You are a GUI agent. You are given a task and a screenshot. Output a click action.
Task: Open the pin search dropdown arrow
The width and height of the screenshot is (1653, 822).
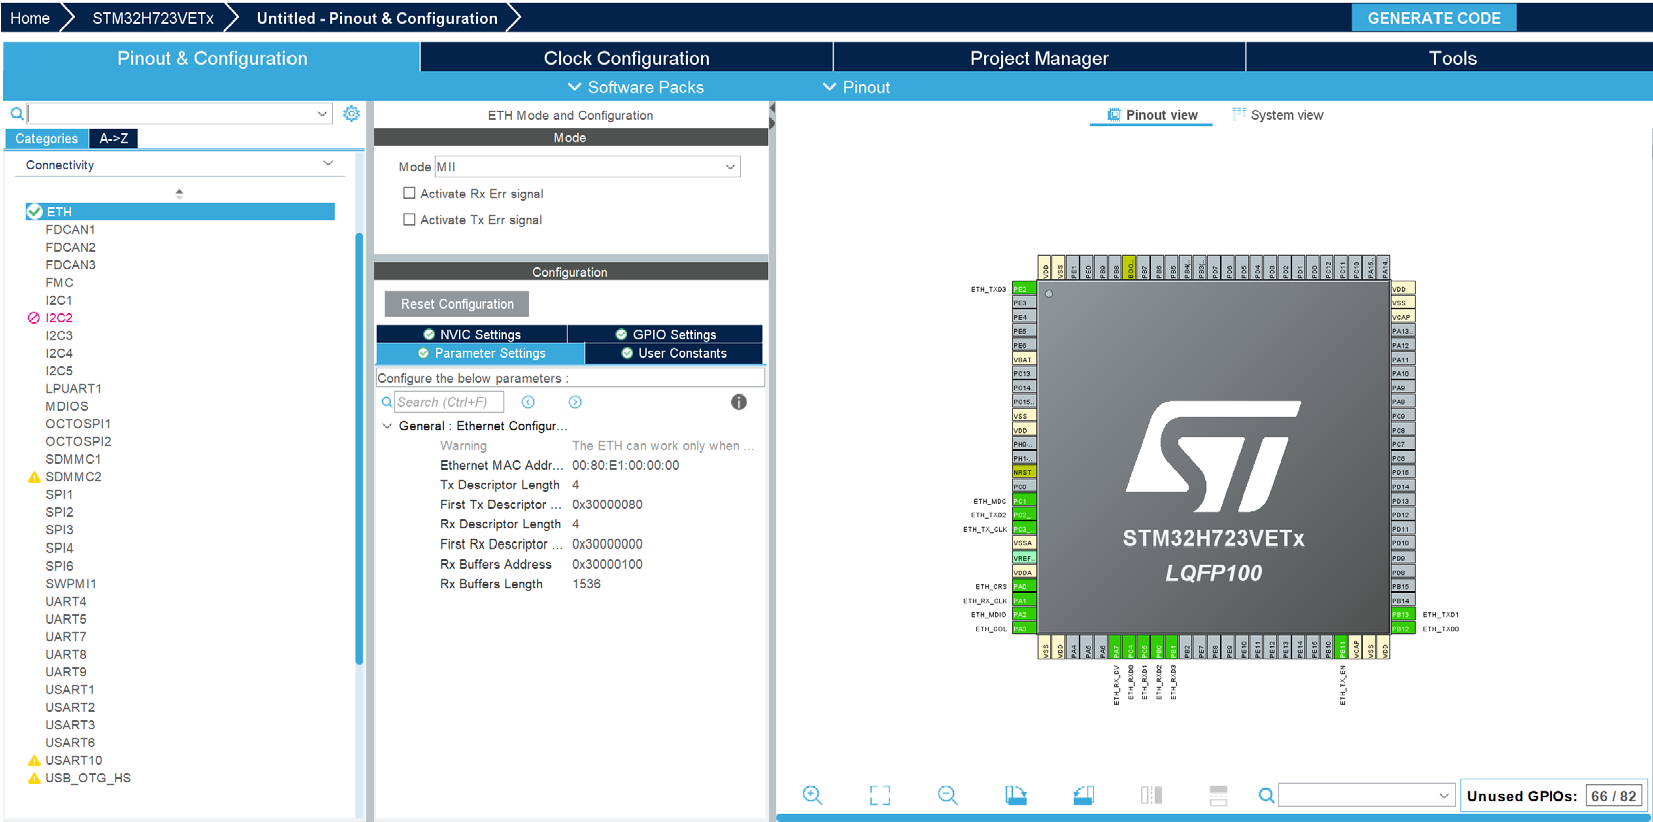(1444, 796)
